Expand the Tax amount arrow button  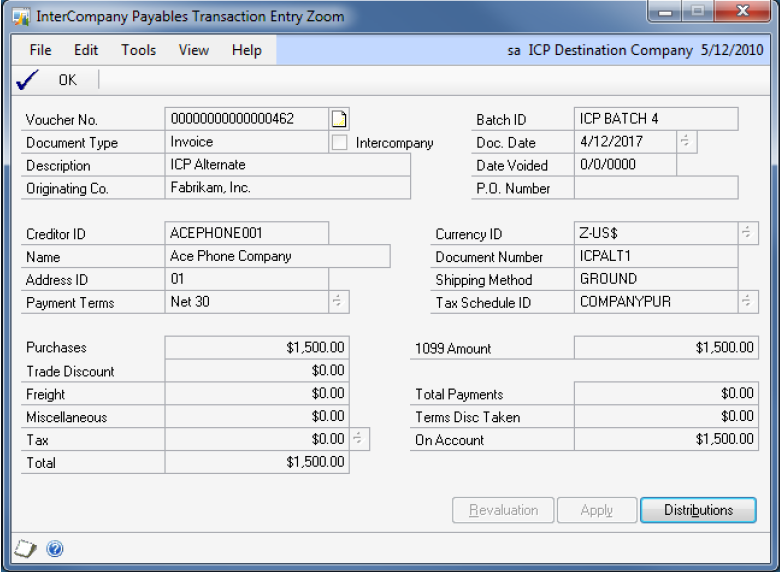[360, 439]
